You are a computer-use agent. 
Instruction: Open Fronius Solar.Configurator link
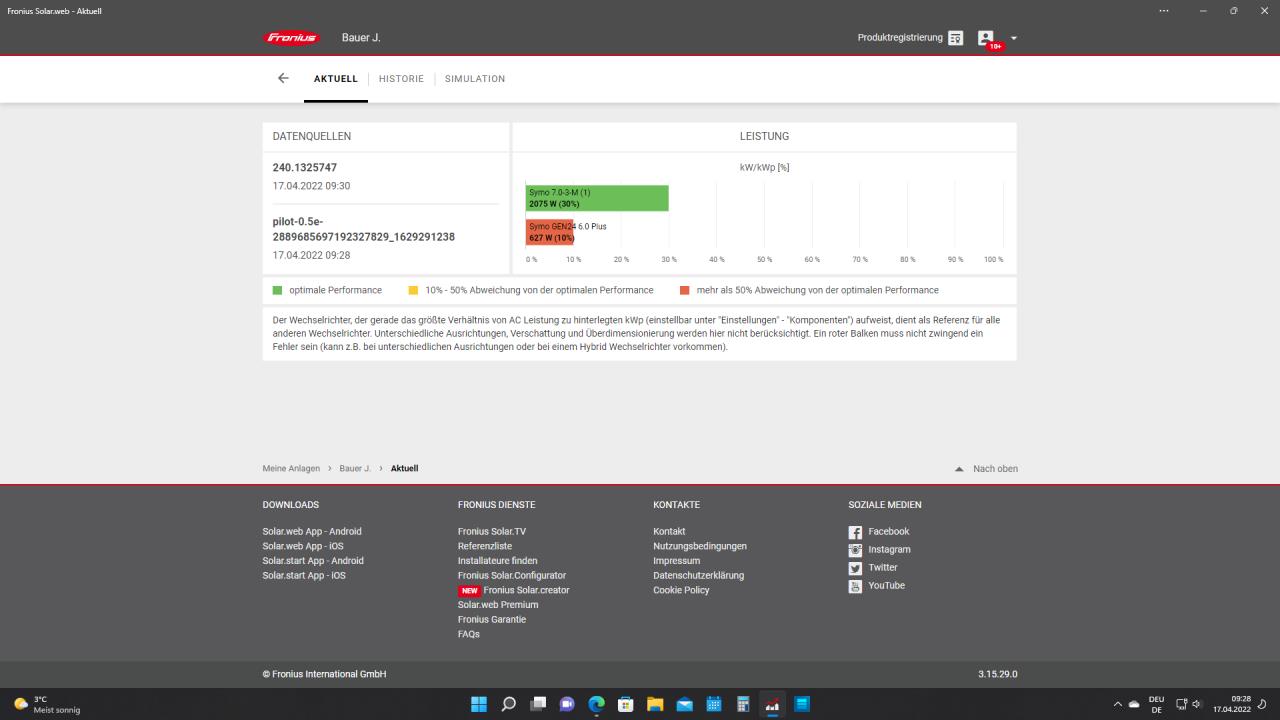(x=512, y=575)
